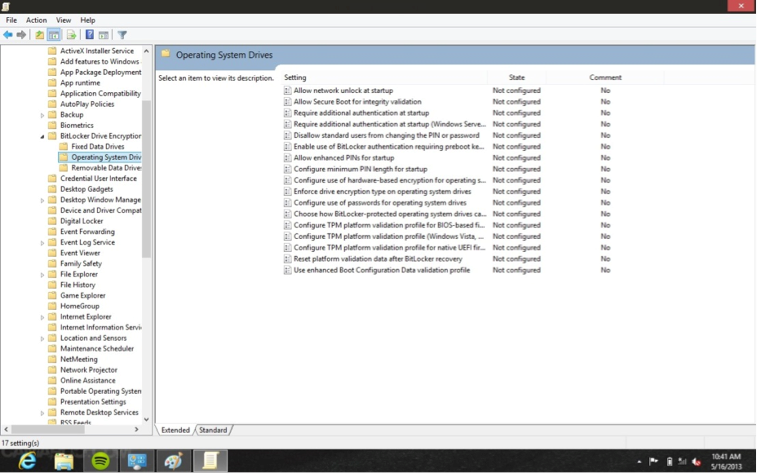Open the View menu

pos(63,20)
